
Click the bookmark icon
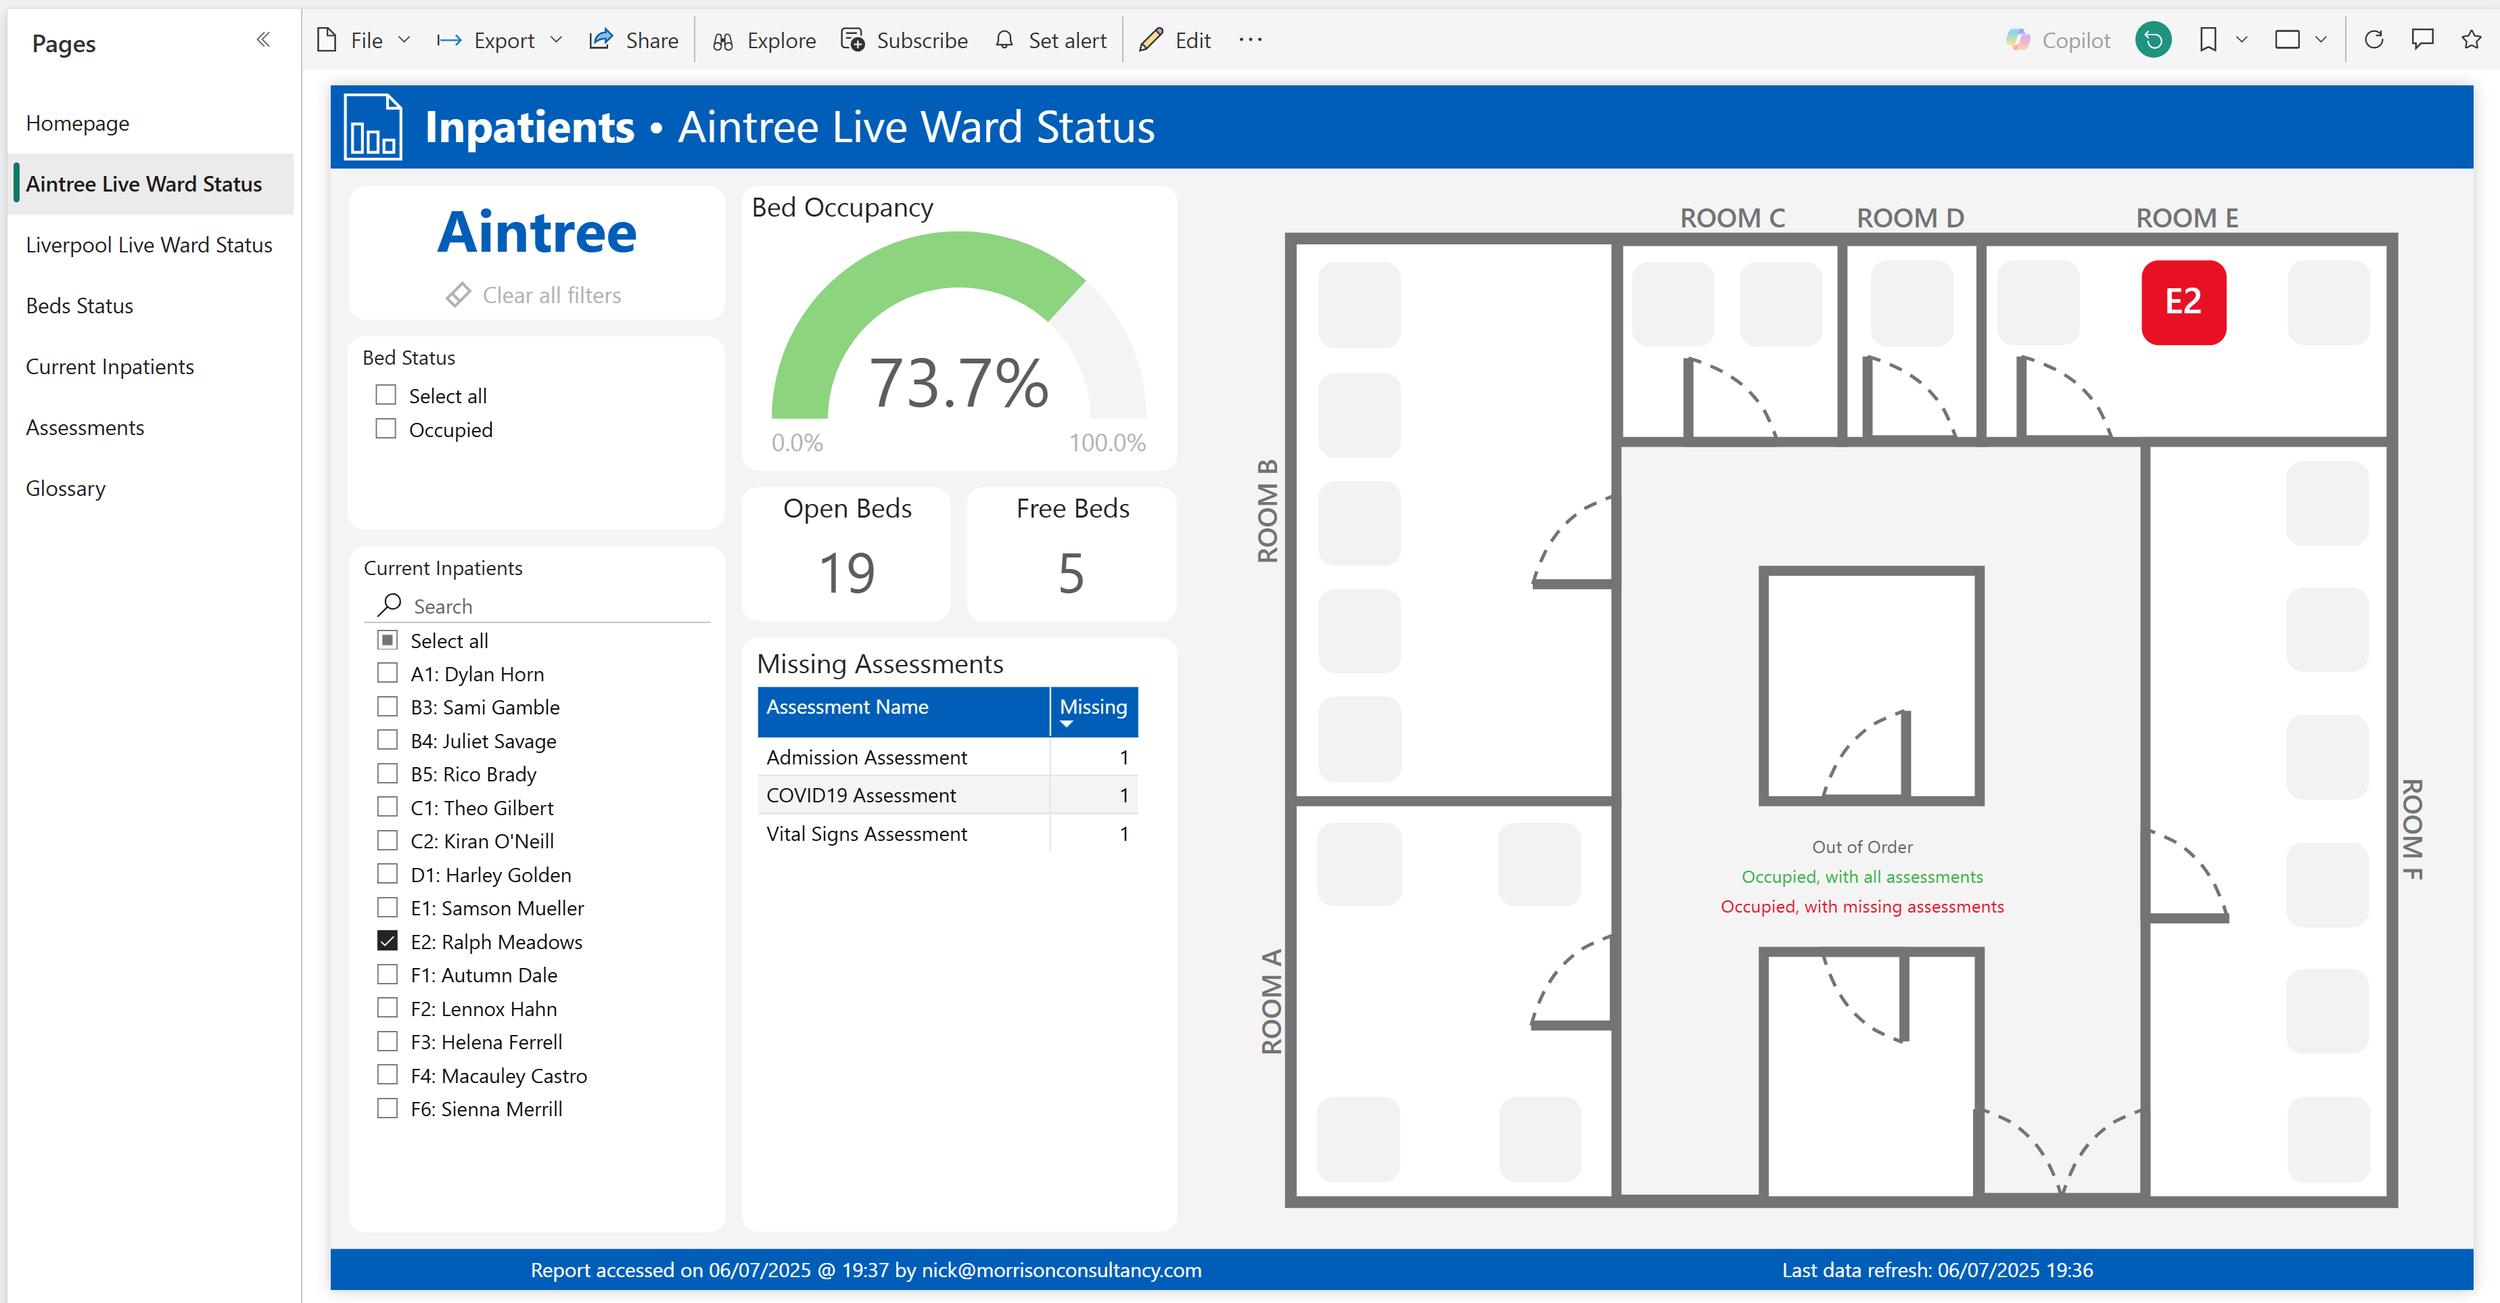[2208, 40]
